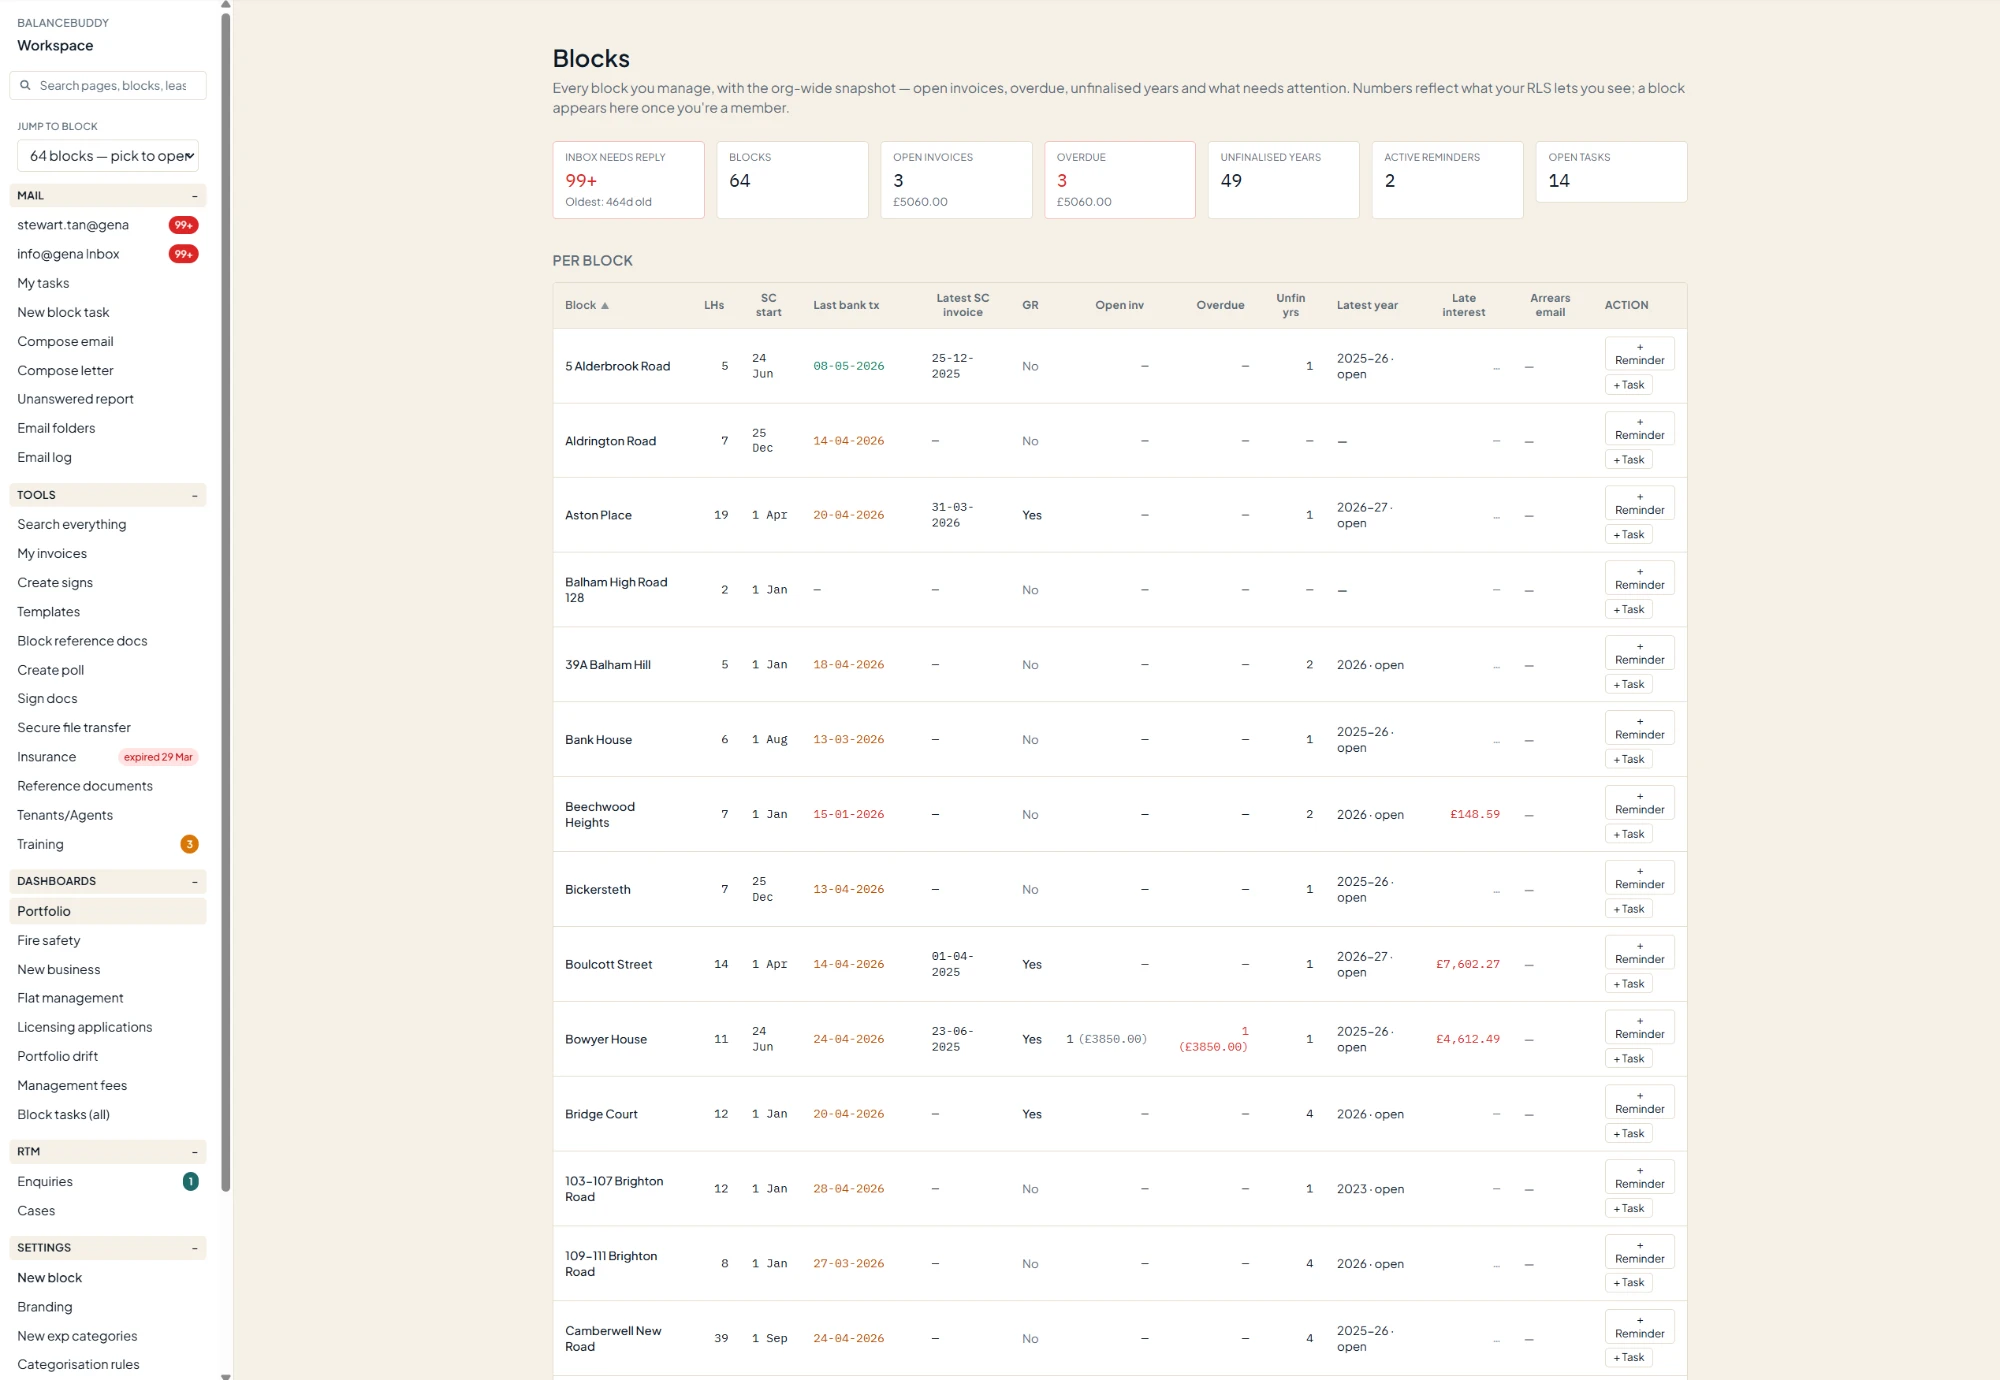The width and height of the screenshot is (2000, 1380).
Task: Click the Insurance expired 29 Mar badge
Action: (x=158, y=757)
